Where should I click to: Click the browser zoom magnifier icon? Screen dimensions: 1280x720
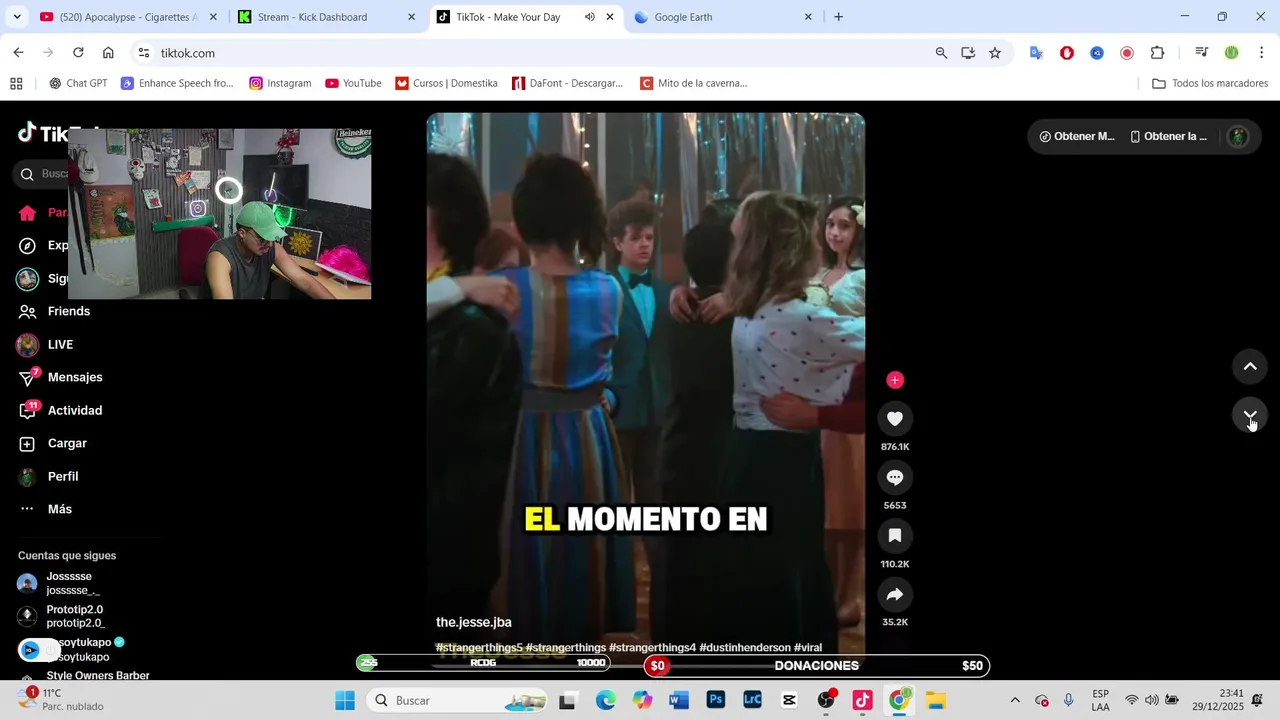point(941,53)
